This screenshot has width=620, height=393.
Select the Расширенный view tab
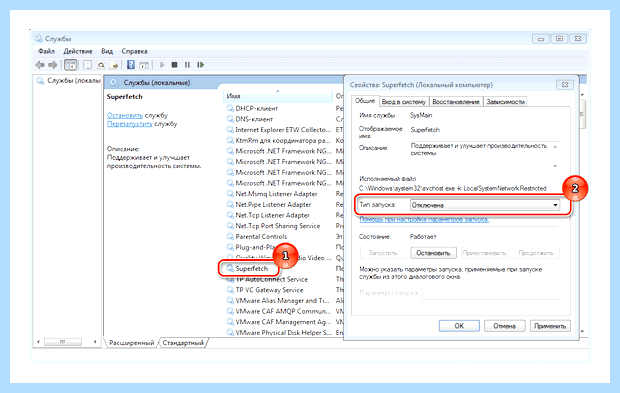point(132,343)
